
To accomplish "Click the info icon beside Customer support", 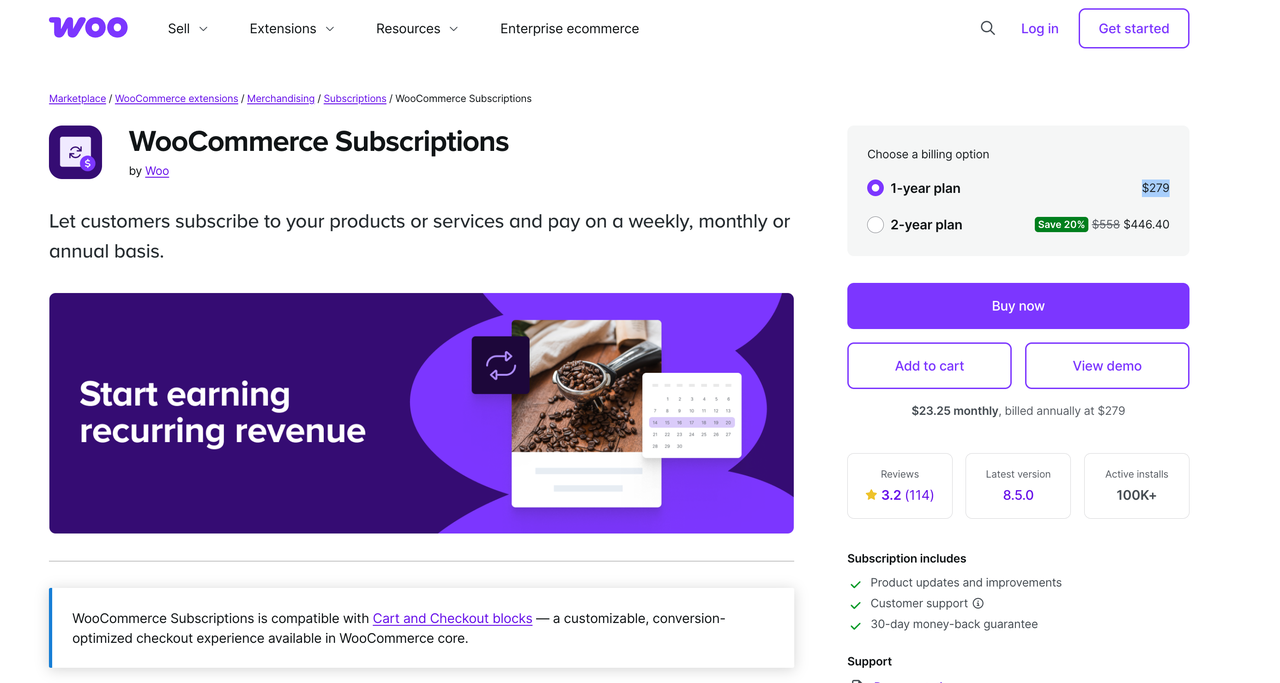I will click(x=978, y=603).
